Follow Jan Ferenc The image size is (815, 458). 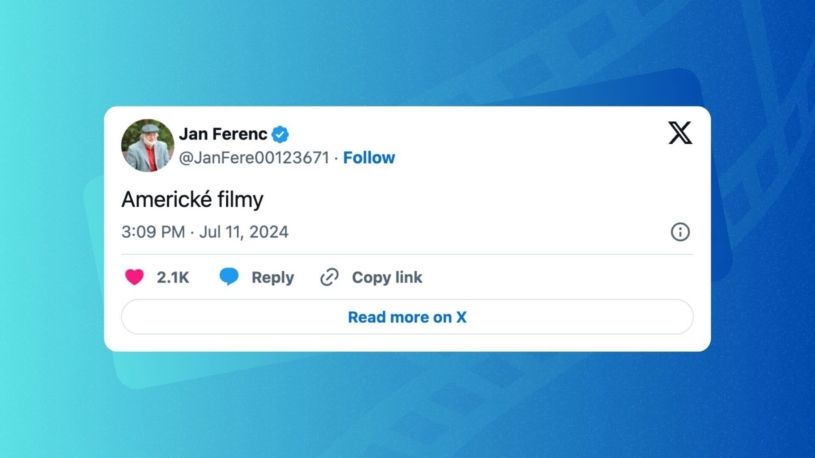369,158
